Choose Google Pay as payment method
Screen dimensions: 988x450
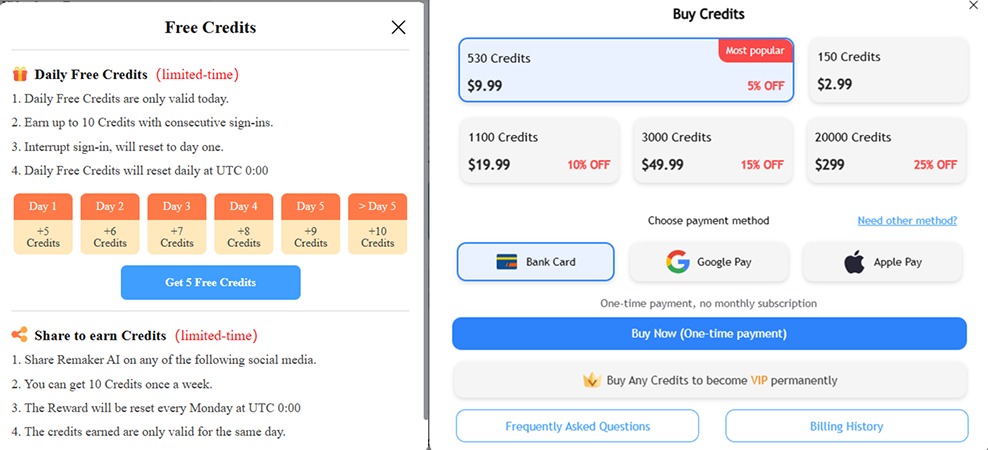(711, 262)
